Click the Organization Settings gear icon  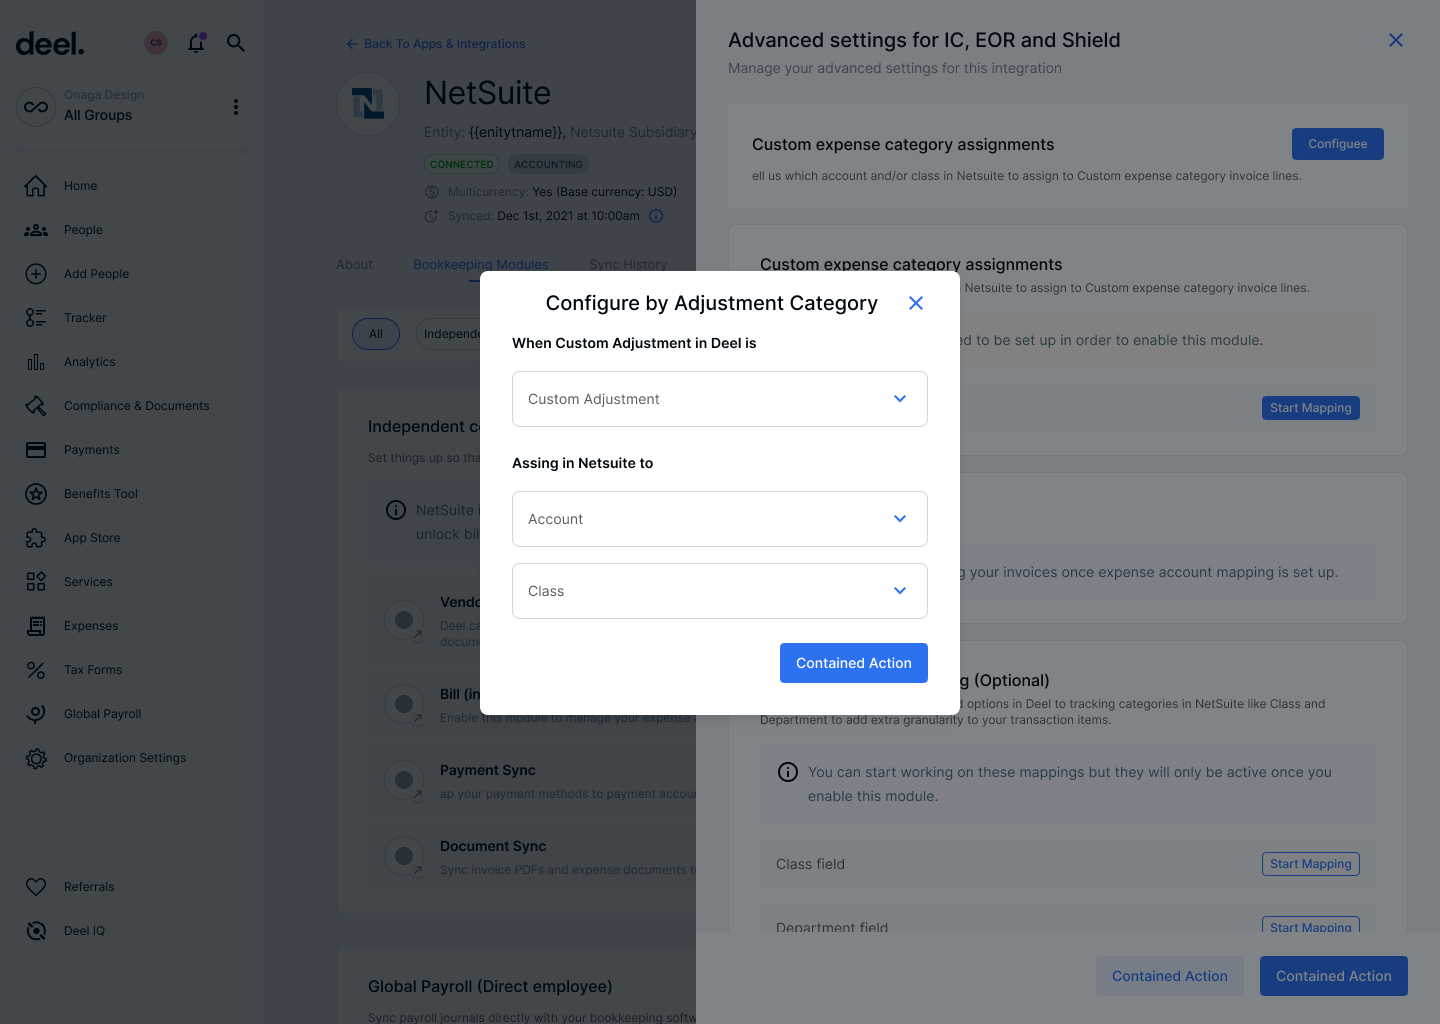[x=36, y=758]
